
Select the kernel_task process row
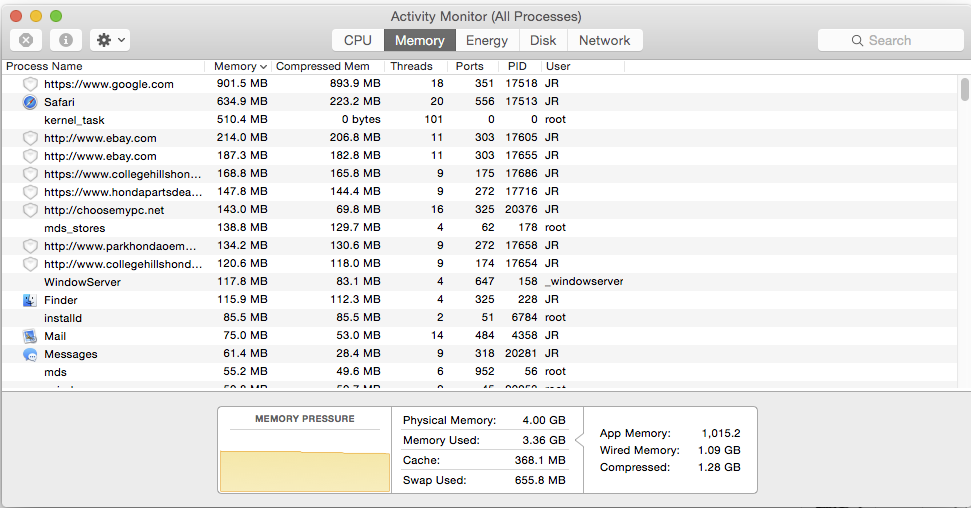click(480, 120)
